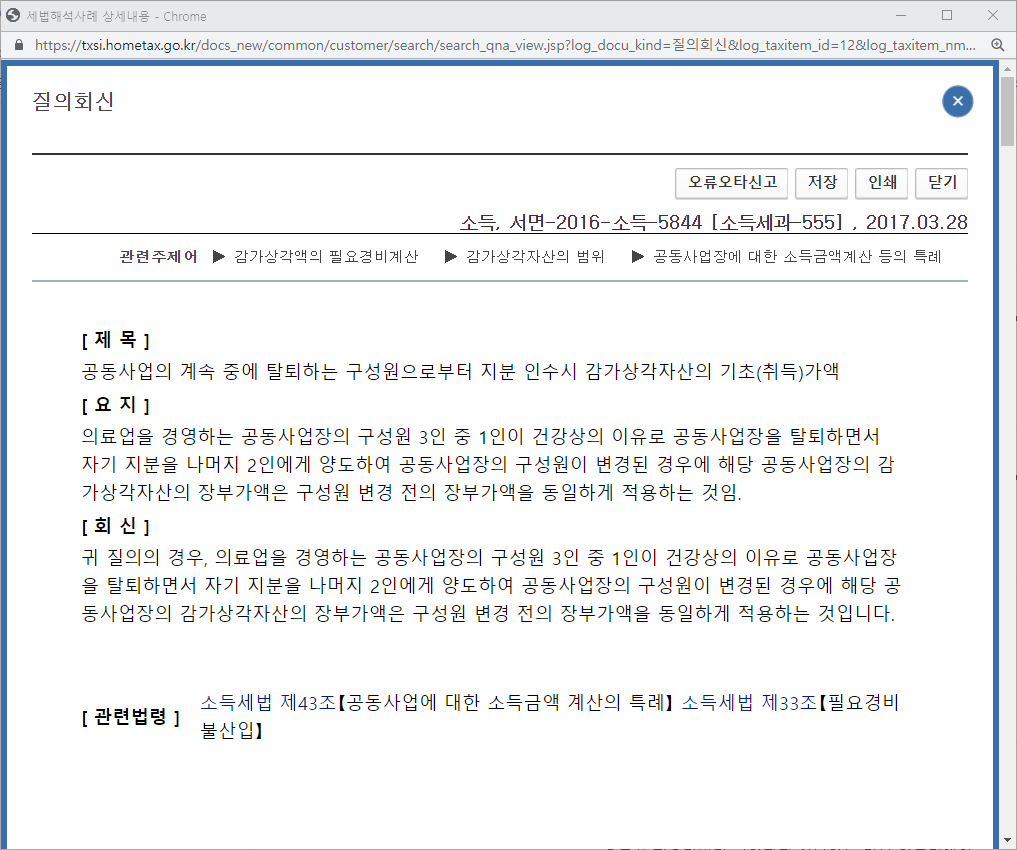Screen dimensions: 1017x850
Task: Click the document number 서면-2016-소득-5844 text
Action: click(x=606, y=222)
